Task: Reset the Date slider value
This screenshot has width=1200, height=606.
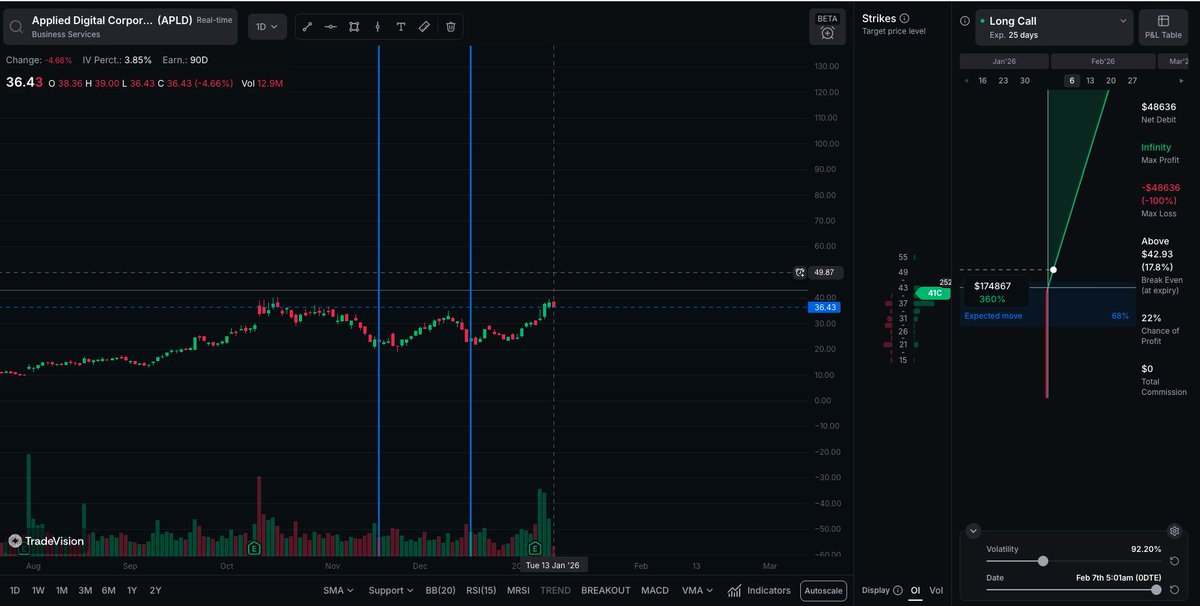Action: coord(1174,589)
